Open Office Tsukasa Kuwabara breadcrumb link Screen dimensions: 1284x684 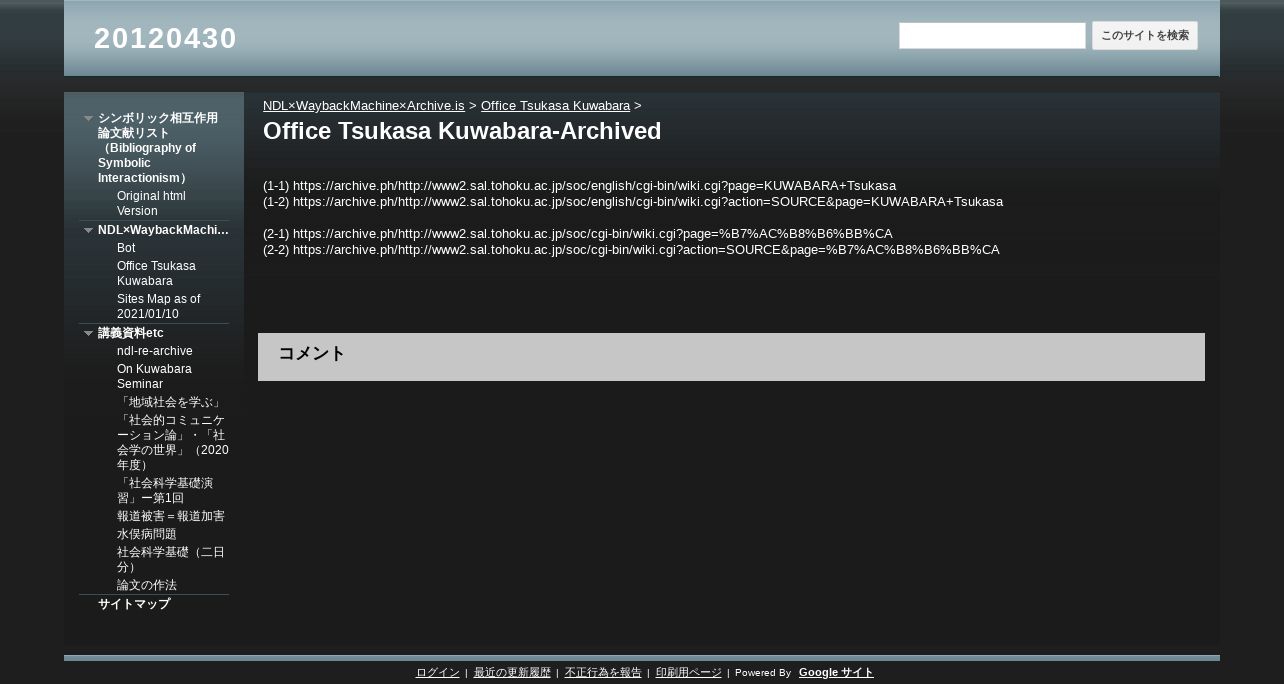[x=555, y=105]
